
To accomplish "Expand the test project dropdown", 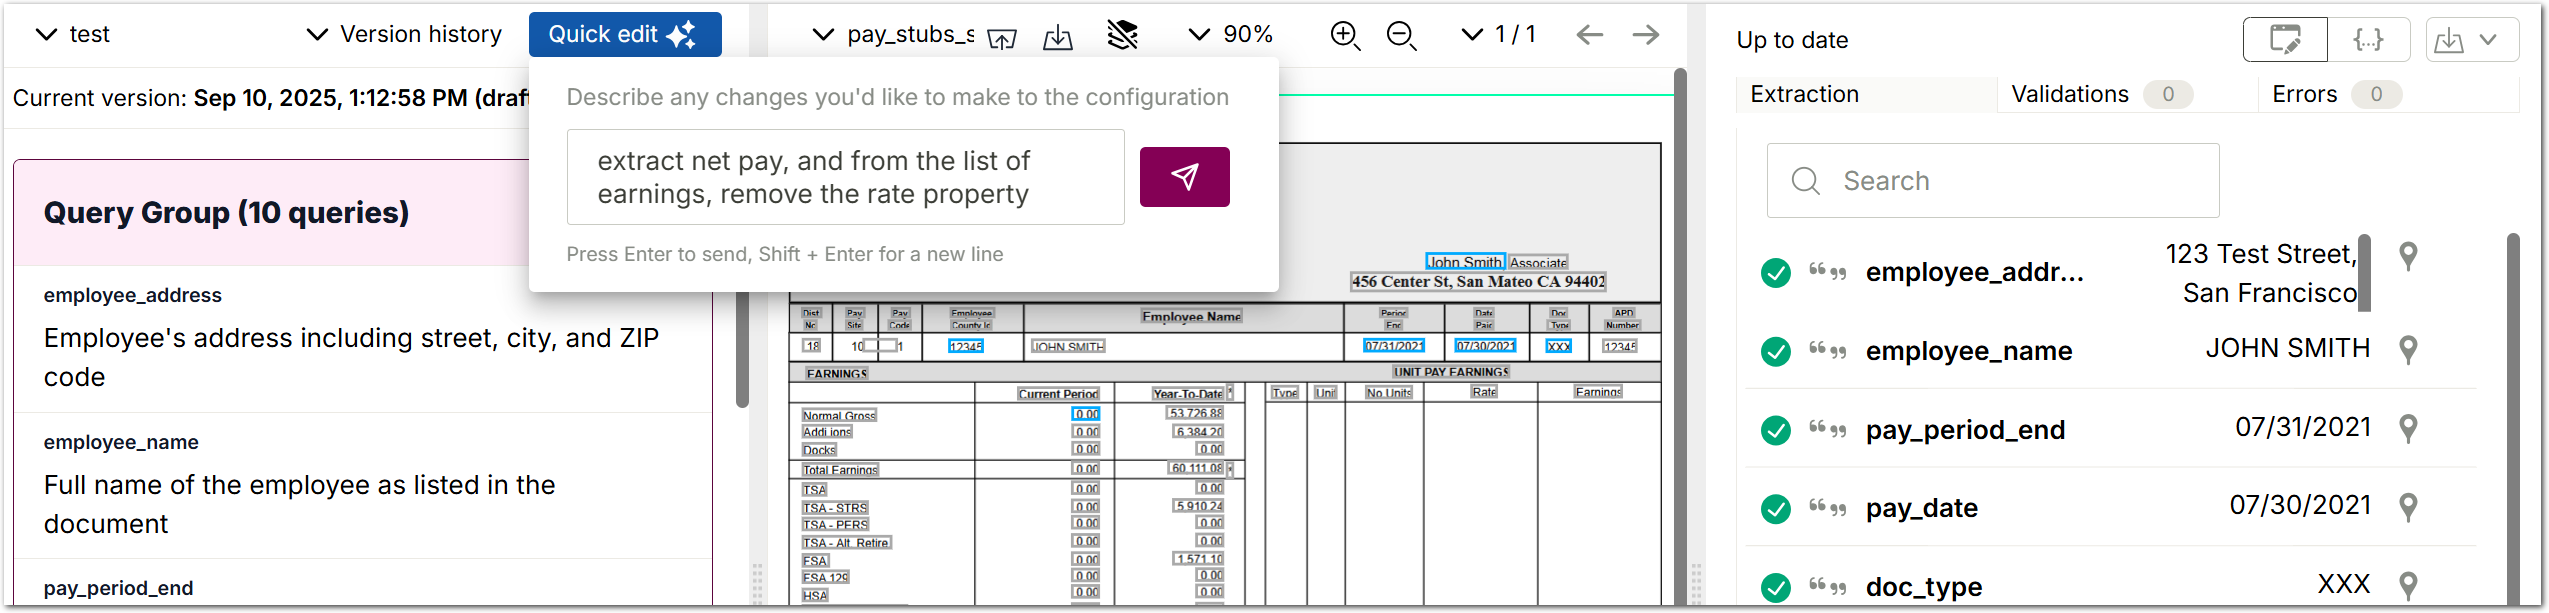I will [x=71, y=34].
